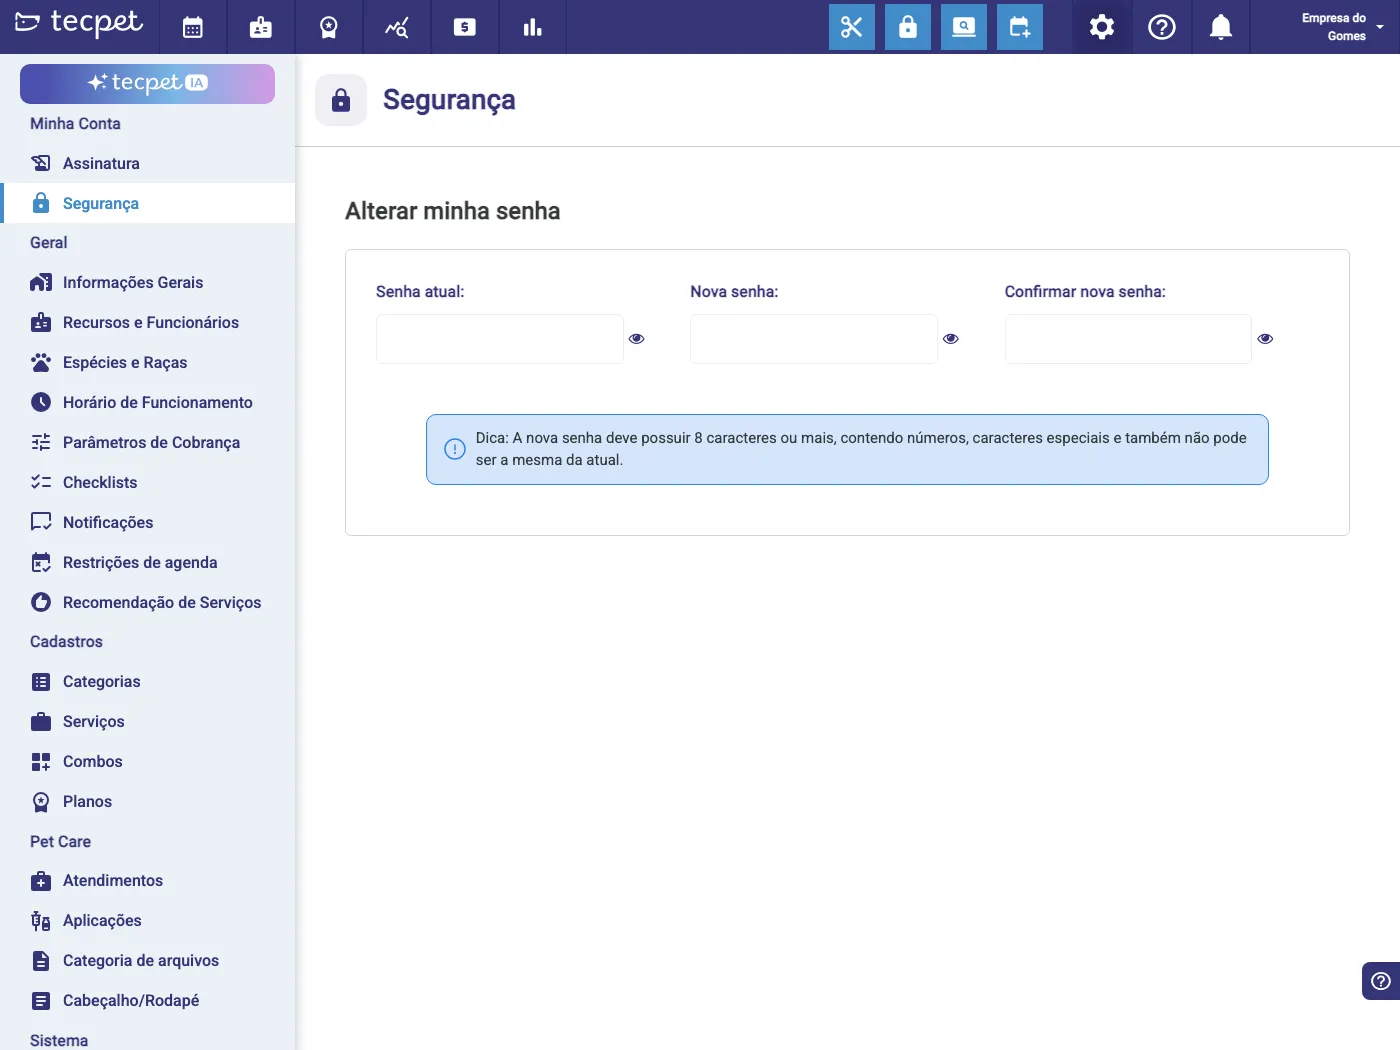1400x1050 pixels.
Task: Open Aplicações in the sidebar
Action: tap(148, 921)
